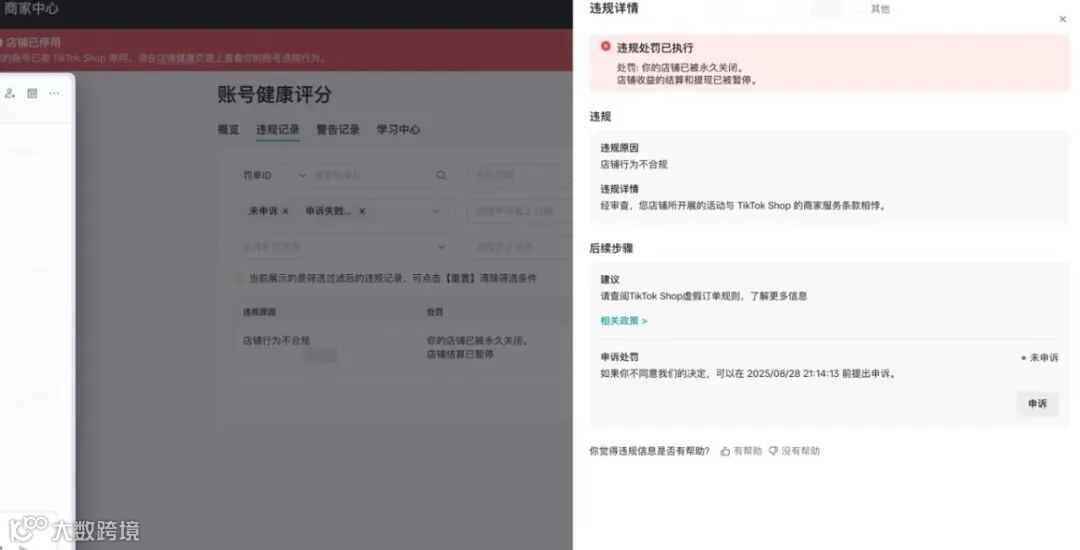This screenshot has height=550, width=1080.
Task: Switch to the 概览 tab
Action: click(228, 129)
